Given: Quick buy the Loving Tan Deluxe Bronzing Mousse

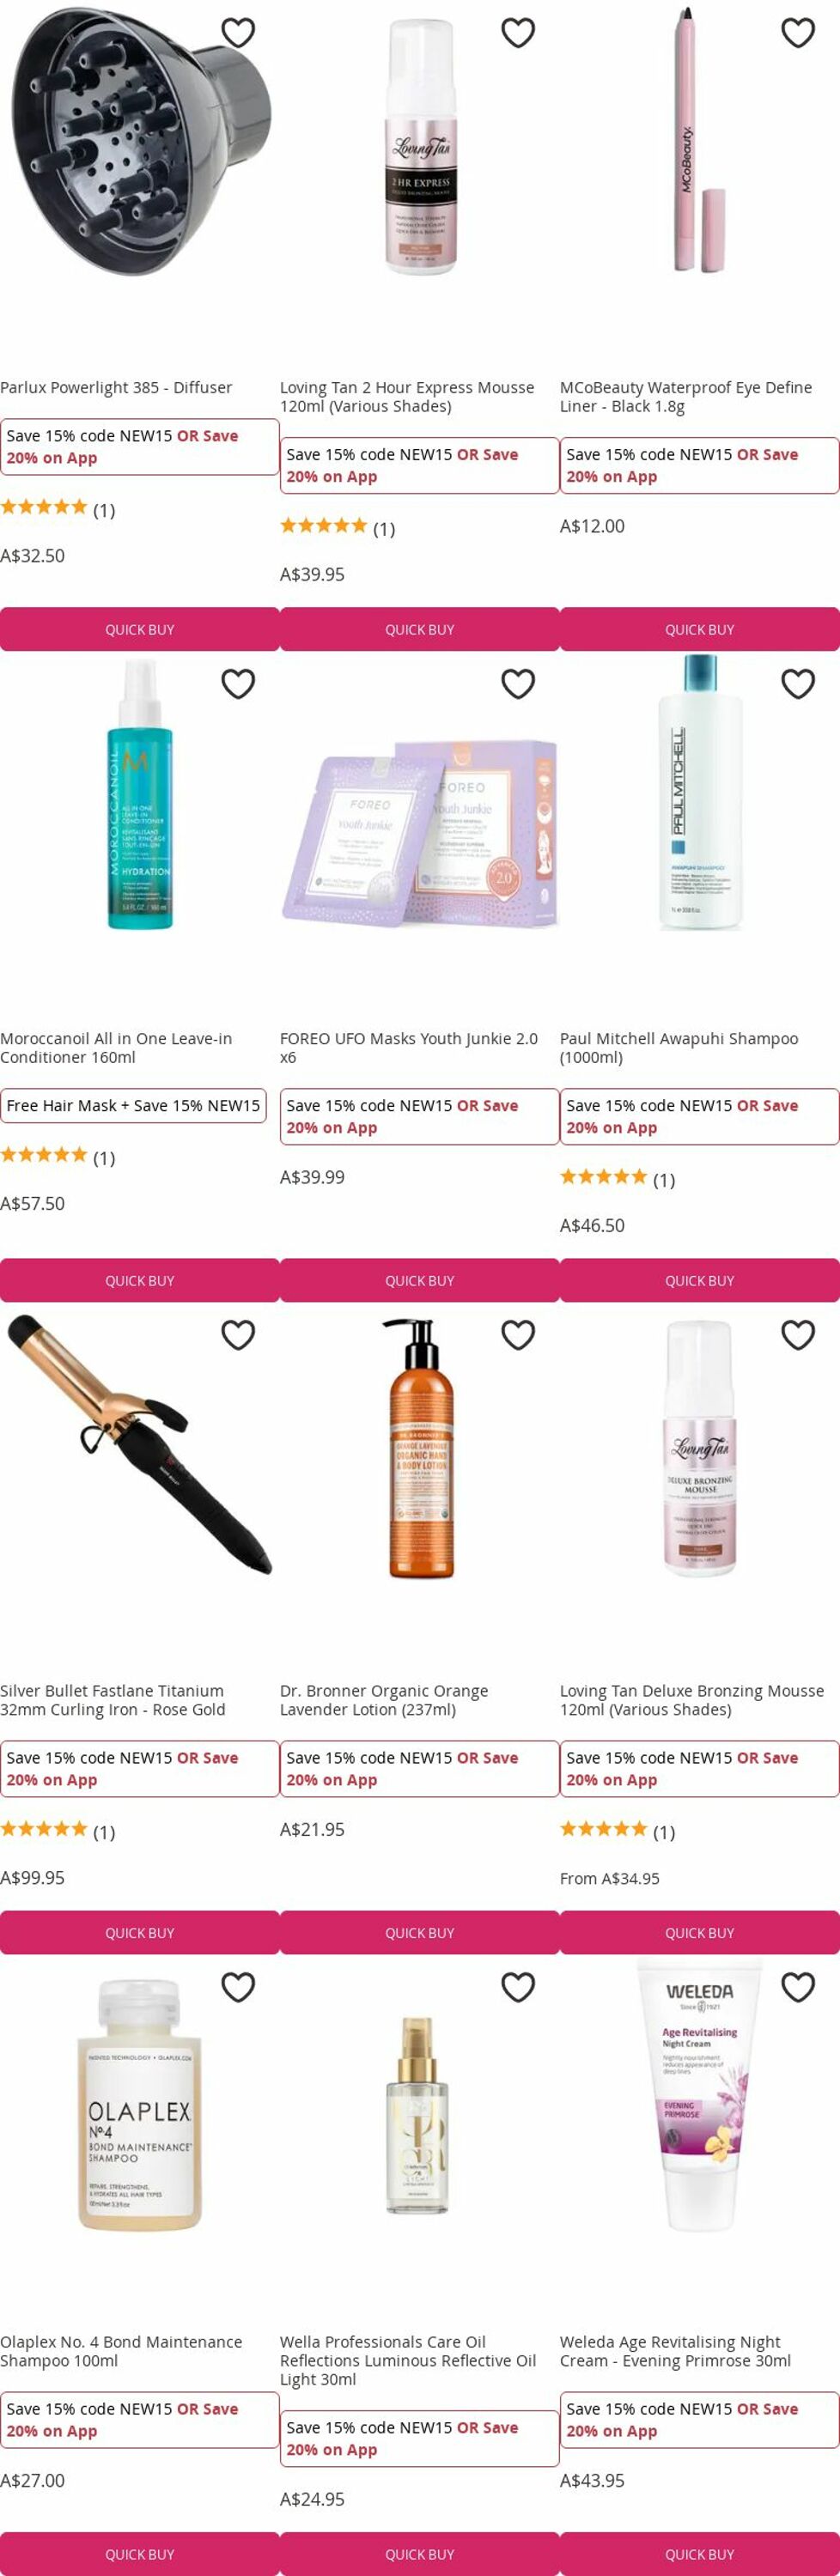Looking at the screenshot, I should click(x=700, y=1932).
